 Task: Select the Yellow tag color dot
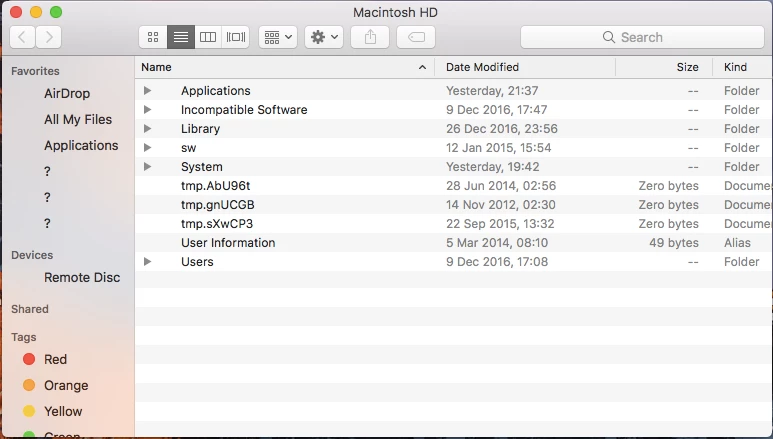(x=29, y=411)
